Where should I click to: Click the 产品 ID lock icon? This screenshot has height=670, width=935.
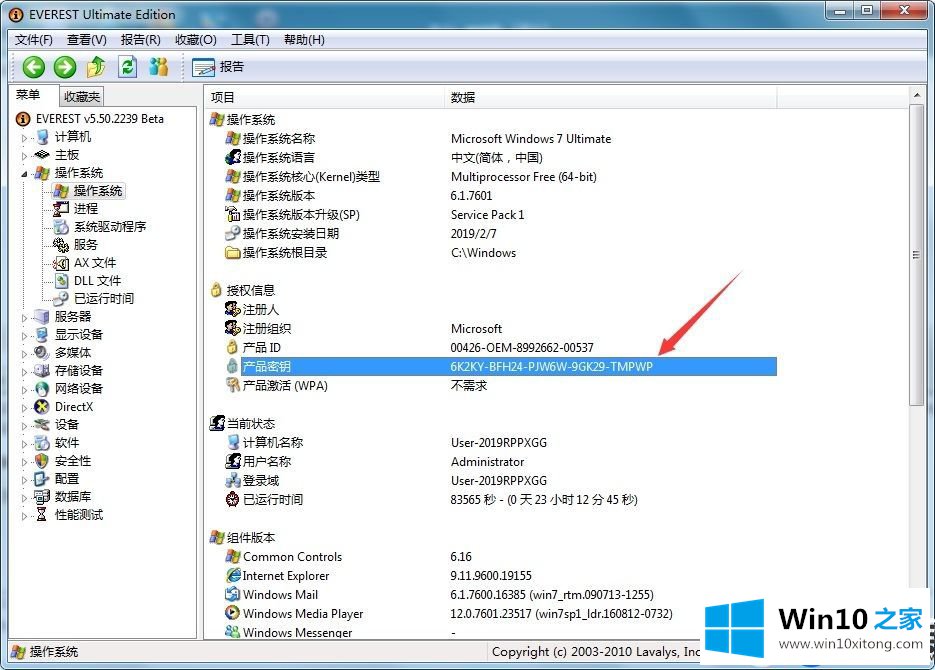pyautogui.click(x=232, y=346)
